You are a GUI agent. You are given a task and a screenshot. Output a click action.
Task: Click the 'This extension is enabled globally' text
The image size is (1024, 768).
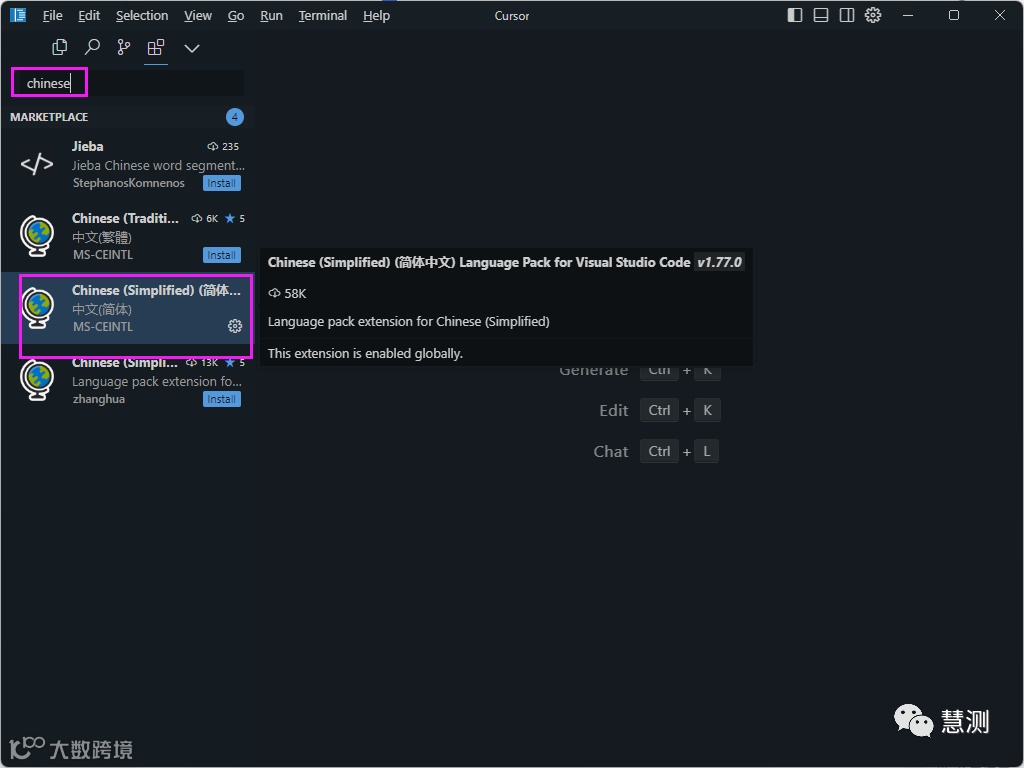click(x=365, y=353)
